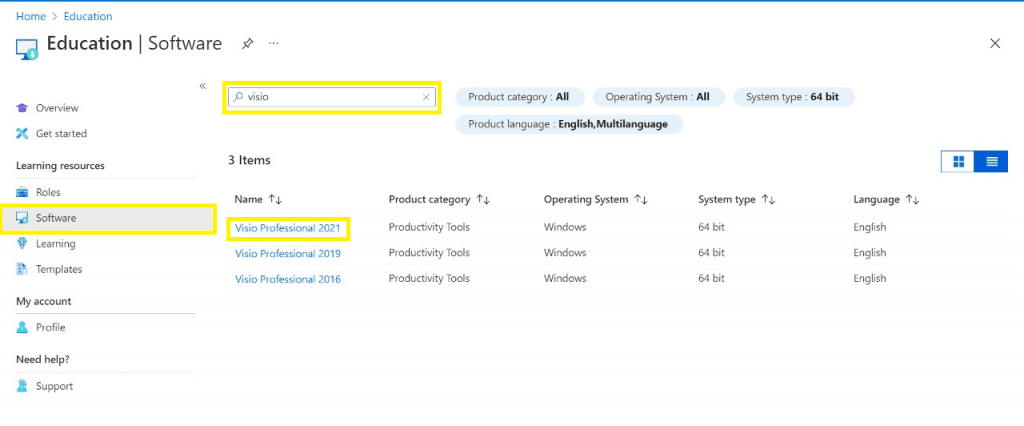The height and width of the screenshot is (426, 1024).
Task: Open Overview in sidebar
Action: 57,108
